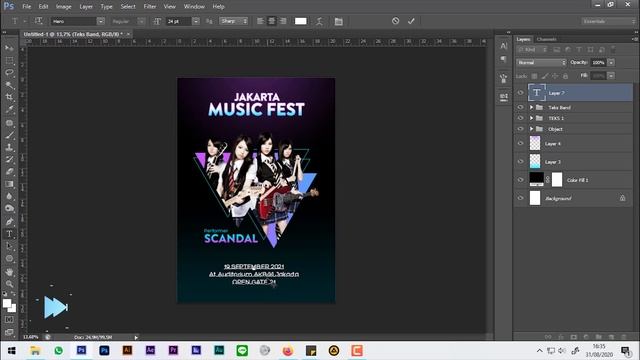Open the Normal blend mode dropdown
640x360 pixels.
pyautogui.click(x=541, y=62)
